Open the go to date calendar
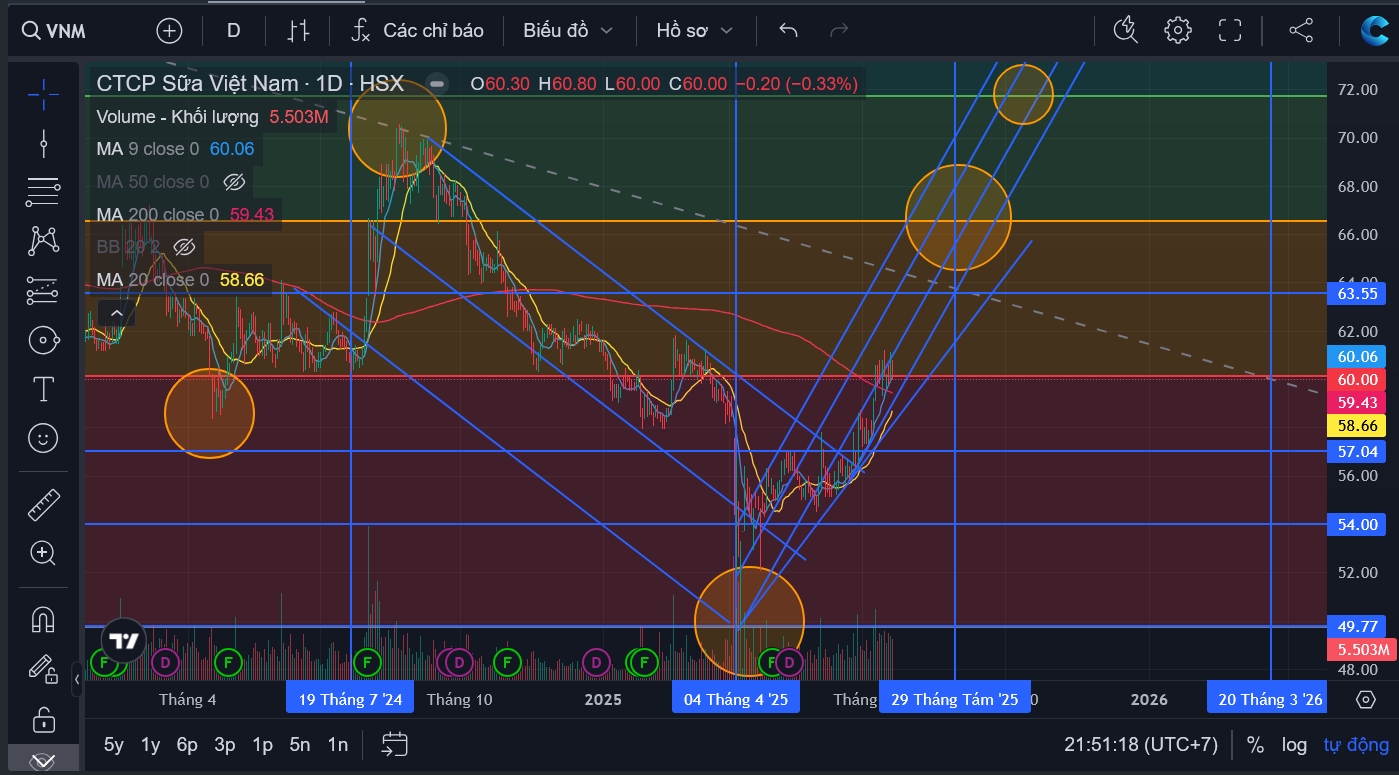This screenshot has height=775, width=1399. coord(395,744)
